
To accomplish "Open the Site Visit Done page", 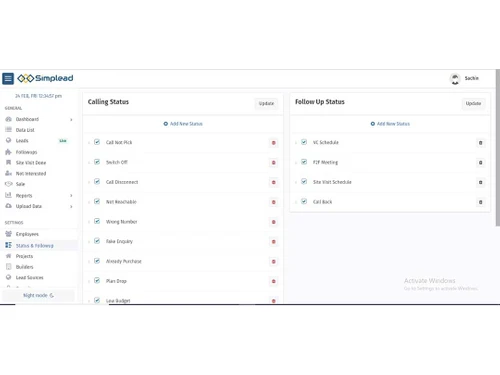I will (31, 163).
